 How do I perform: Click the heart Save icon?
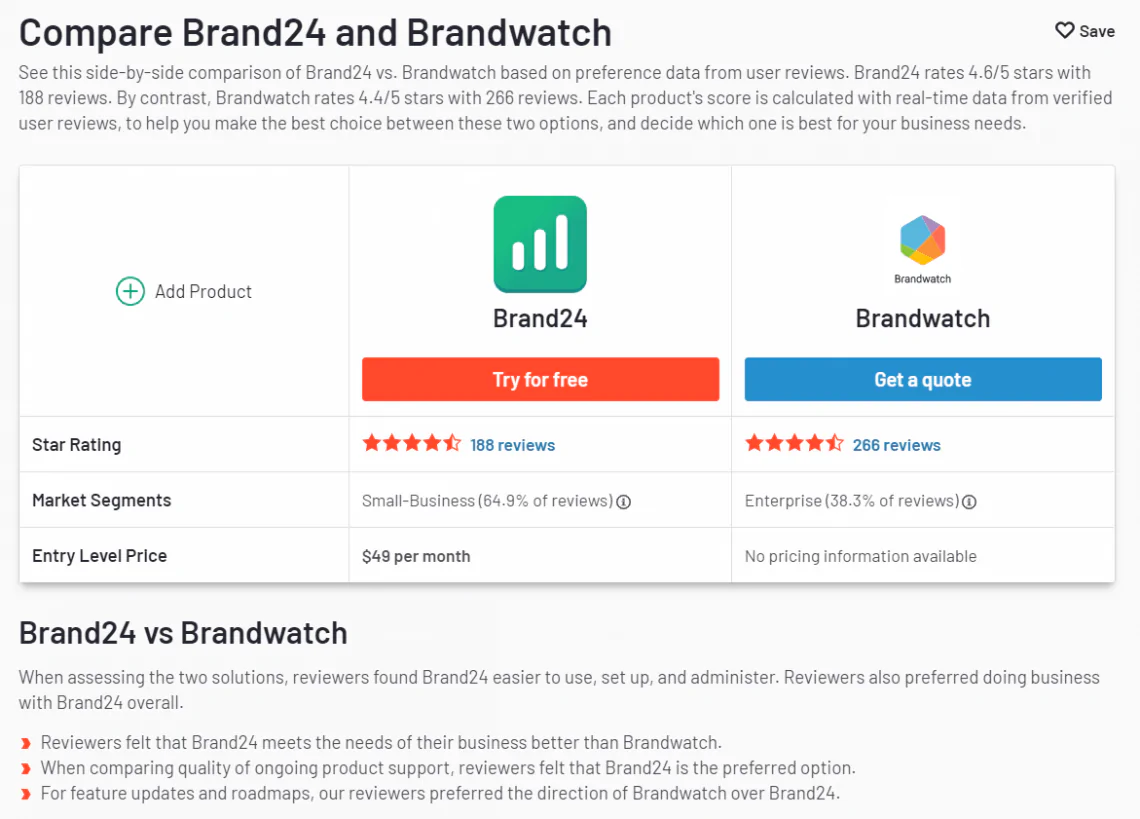1064,31
